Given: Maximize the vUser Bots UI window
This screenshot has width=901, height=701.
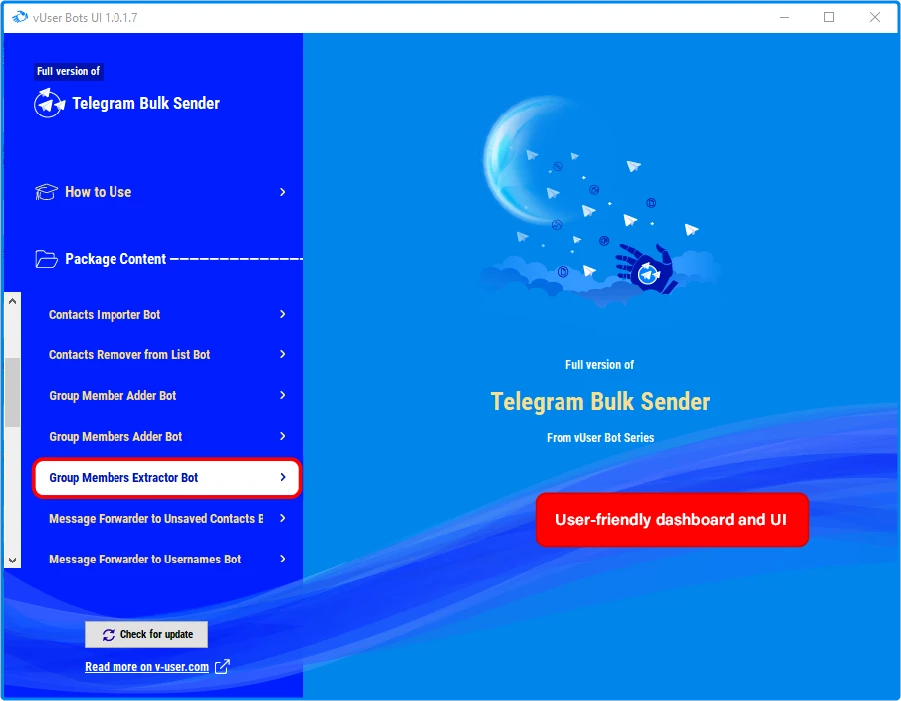Looking at the screenshot, I should tap(829, 17).
